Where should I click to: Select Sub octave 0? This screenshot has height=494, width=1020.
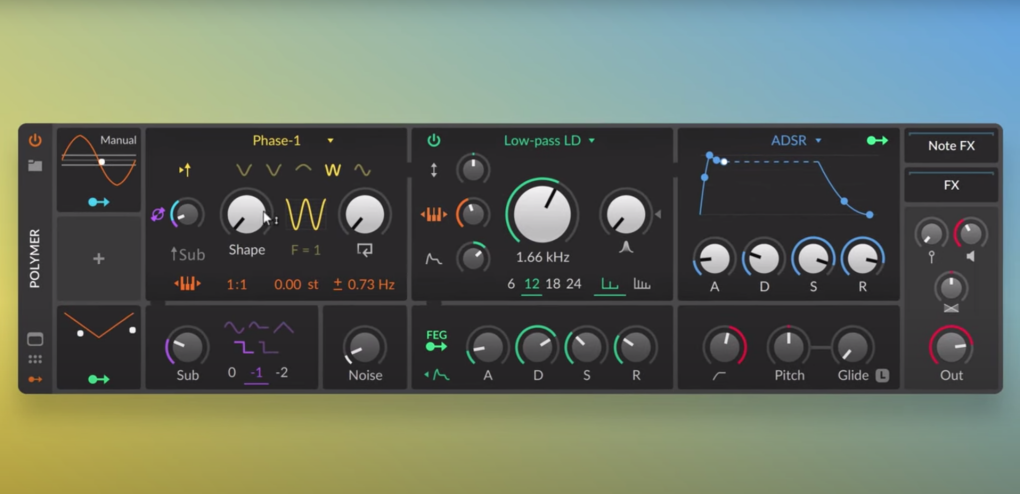232,373
